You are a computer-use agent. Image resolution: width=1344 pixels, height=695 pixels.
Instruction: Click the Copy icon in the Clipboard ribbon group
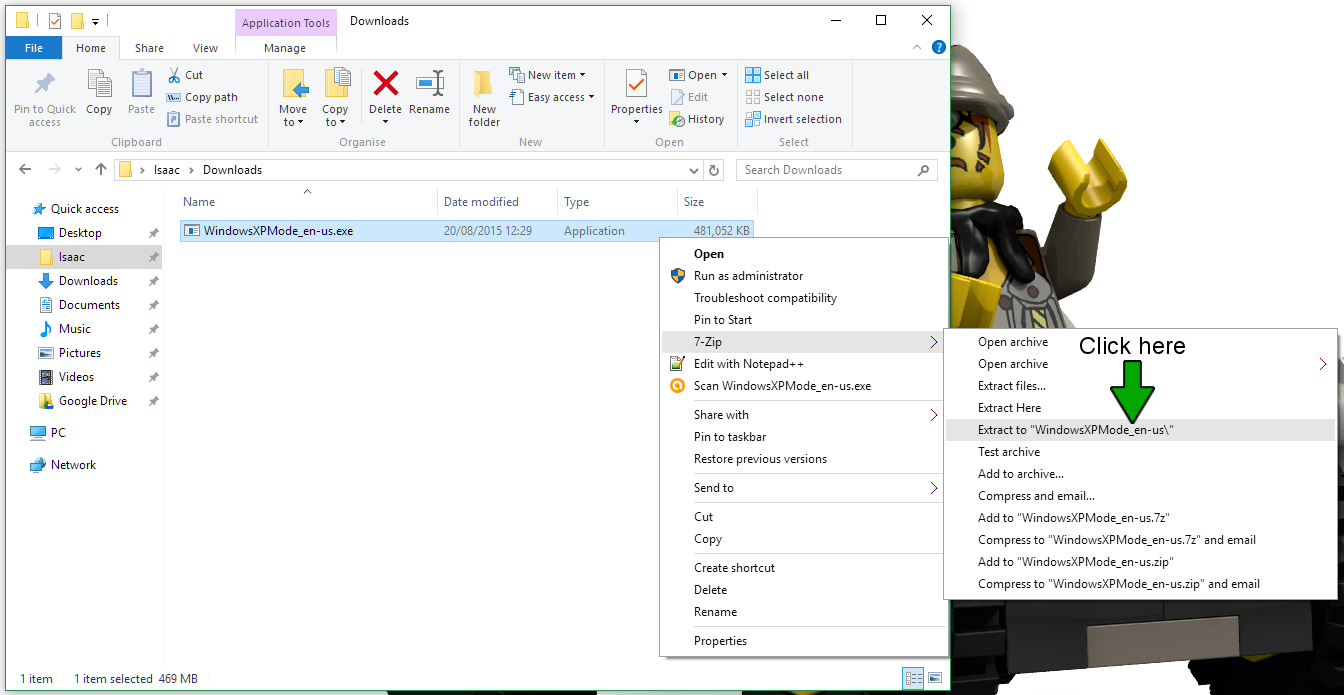(99, 84)
